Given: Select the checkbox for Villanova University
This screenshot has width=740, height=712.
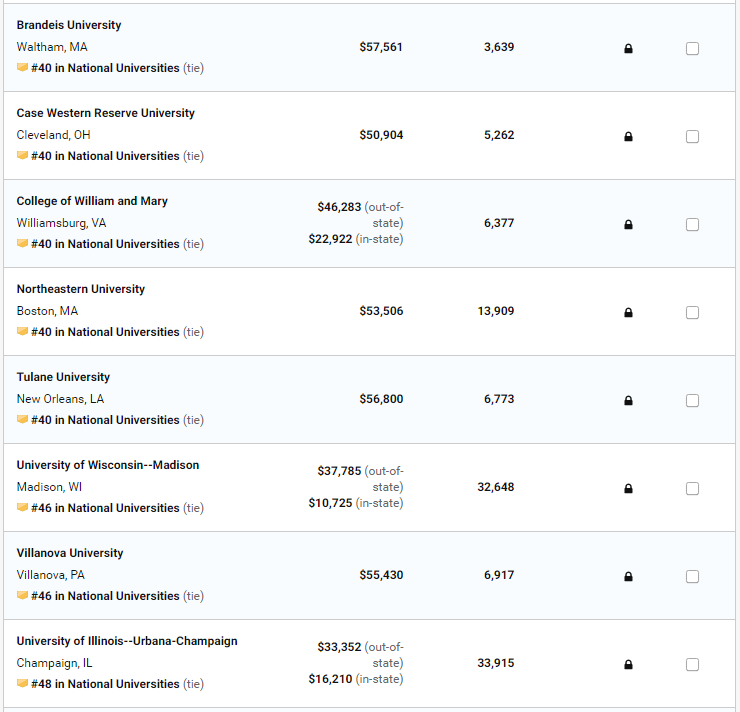Looking at the screenshot, I should 692,577.
